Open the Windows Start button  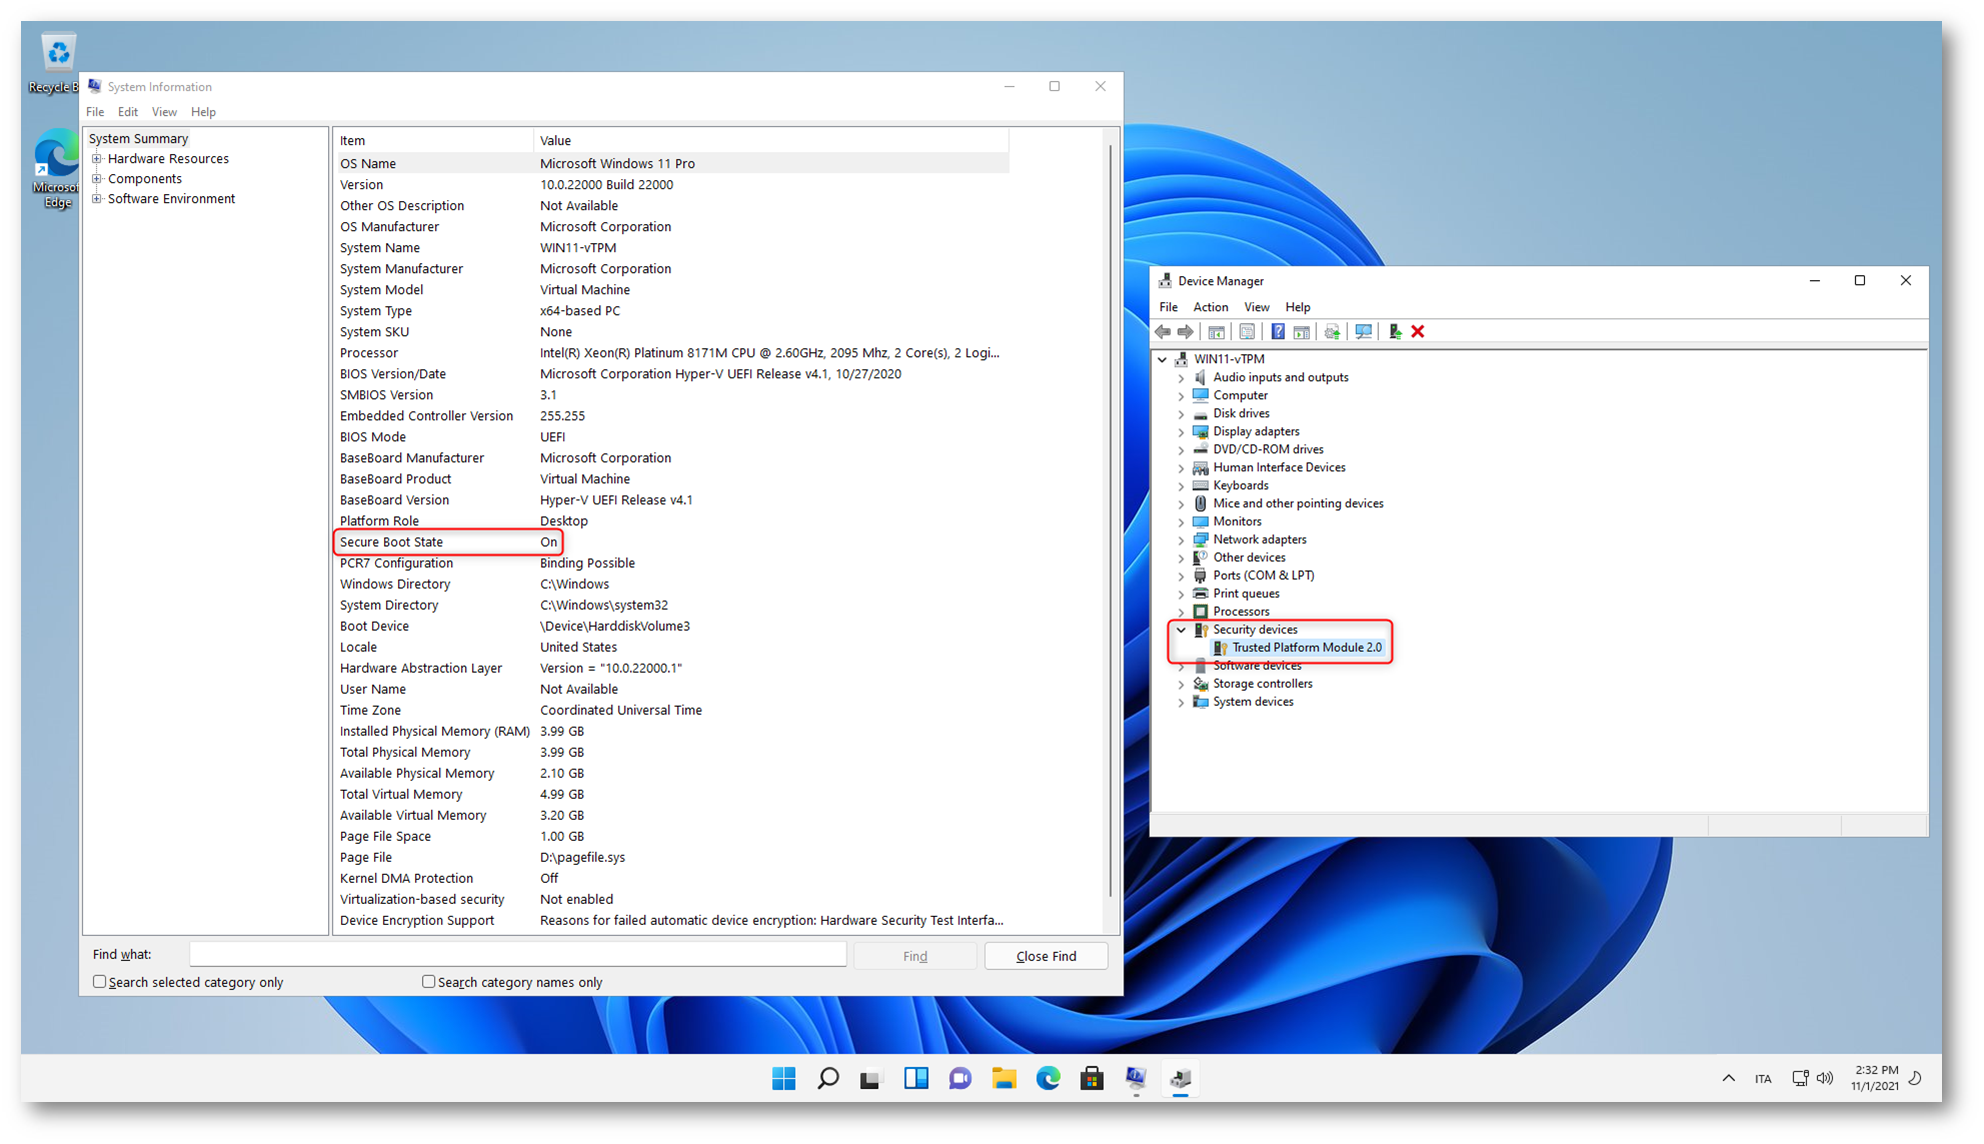coord(784,1078)
